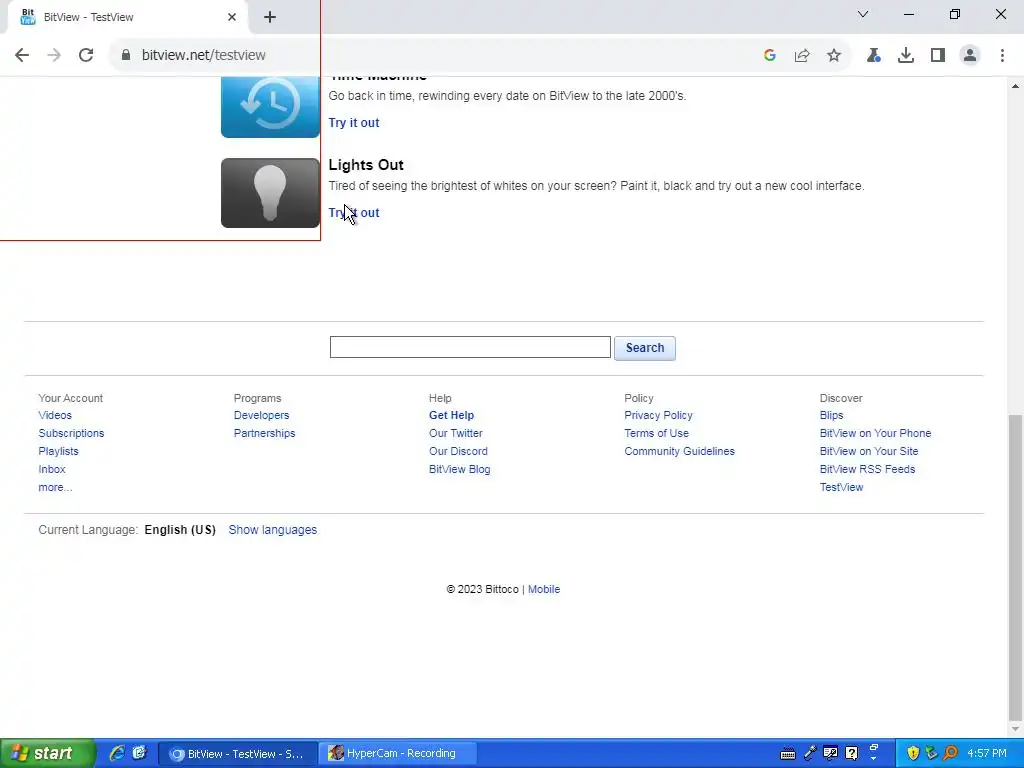Viewport: 1024px width, 768px height.
Task: Open the Our Twitter link
Action: pyautogui.click(x=456, y=433)
